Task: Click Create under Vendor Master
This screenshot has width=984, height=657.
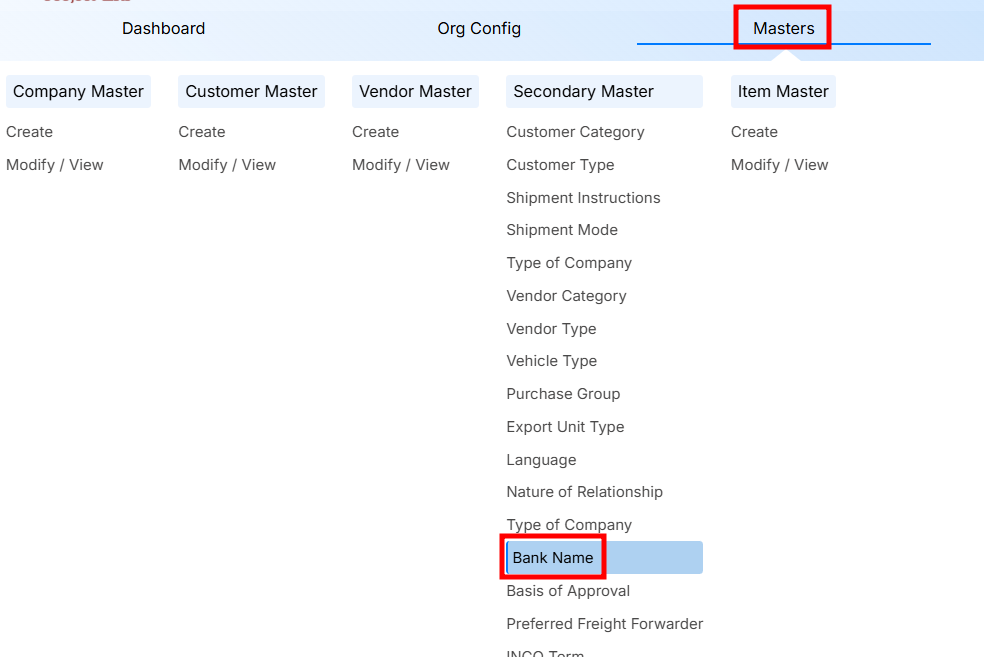Action: pyautogui.click(x=375, y=131)
